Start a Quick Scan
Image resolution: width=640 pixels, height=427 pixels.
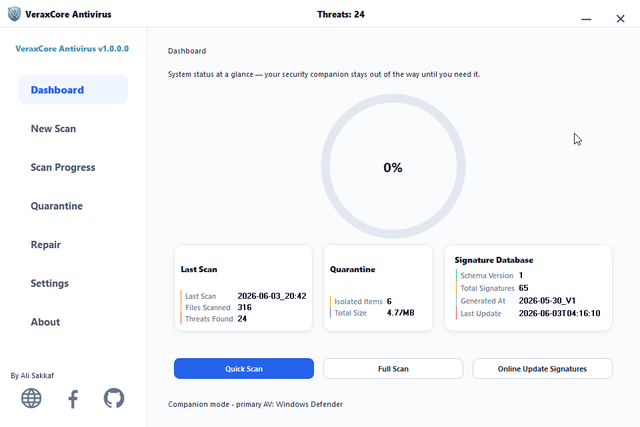coord(244,369)
